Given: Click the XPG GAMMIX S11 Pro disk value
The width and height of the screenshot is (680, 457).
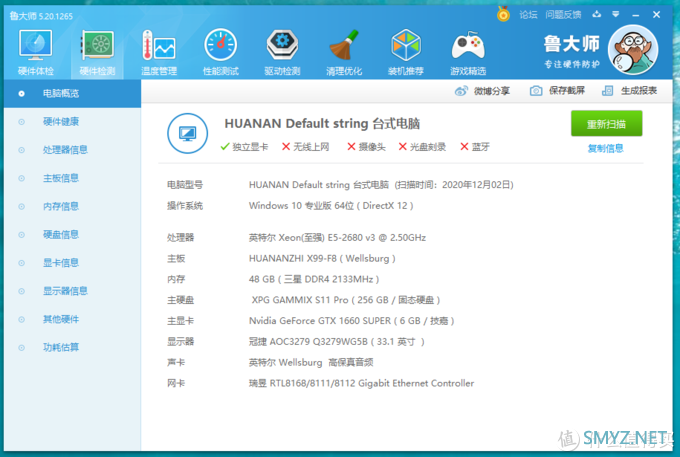Looking at the screenshot, I should 346,300.
